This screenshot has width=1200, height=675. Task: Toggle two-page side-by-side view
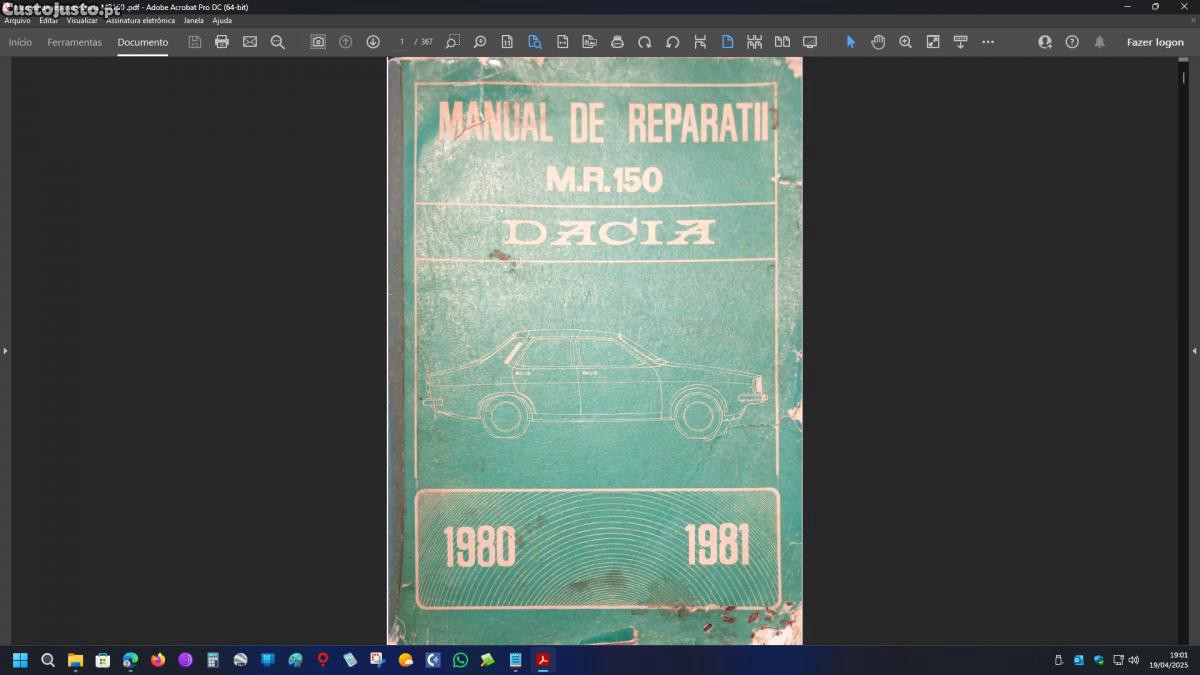point(782,42)
